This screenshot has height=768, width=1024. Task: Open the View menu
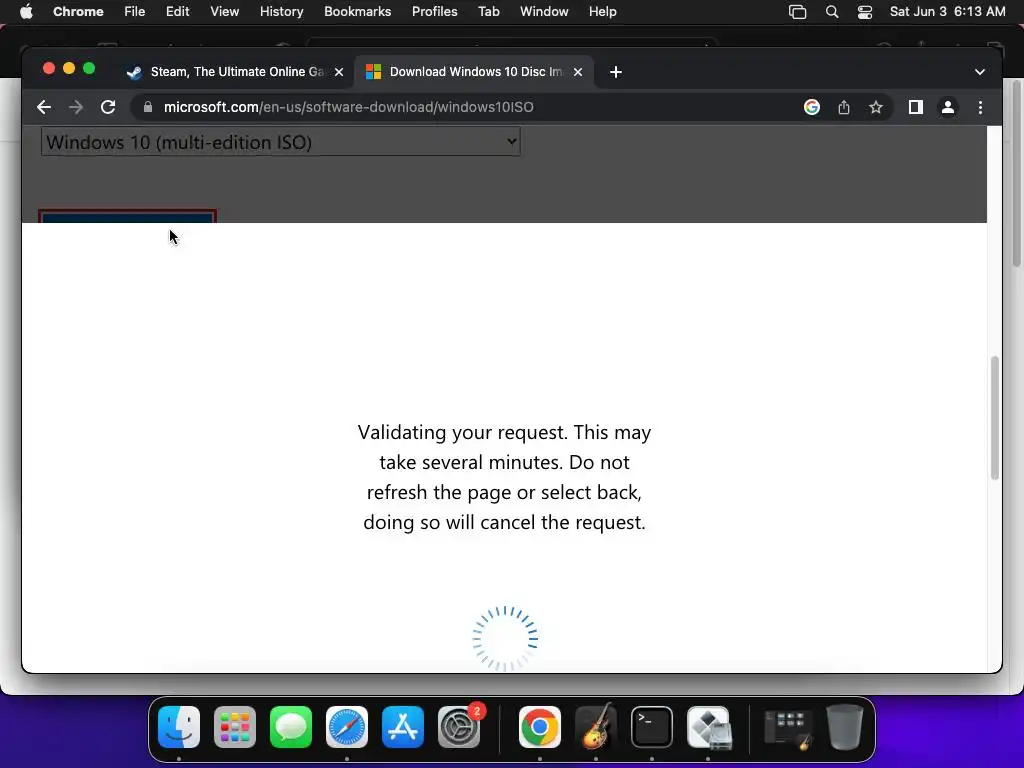click(224, 12)
